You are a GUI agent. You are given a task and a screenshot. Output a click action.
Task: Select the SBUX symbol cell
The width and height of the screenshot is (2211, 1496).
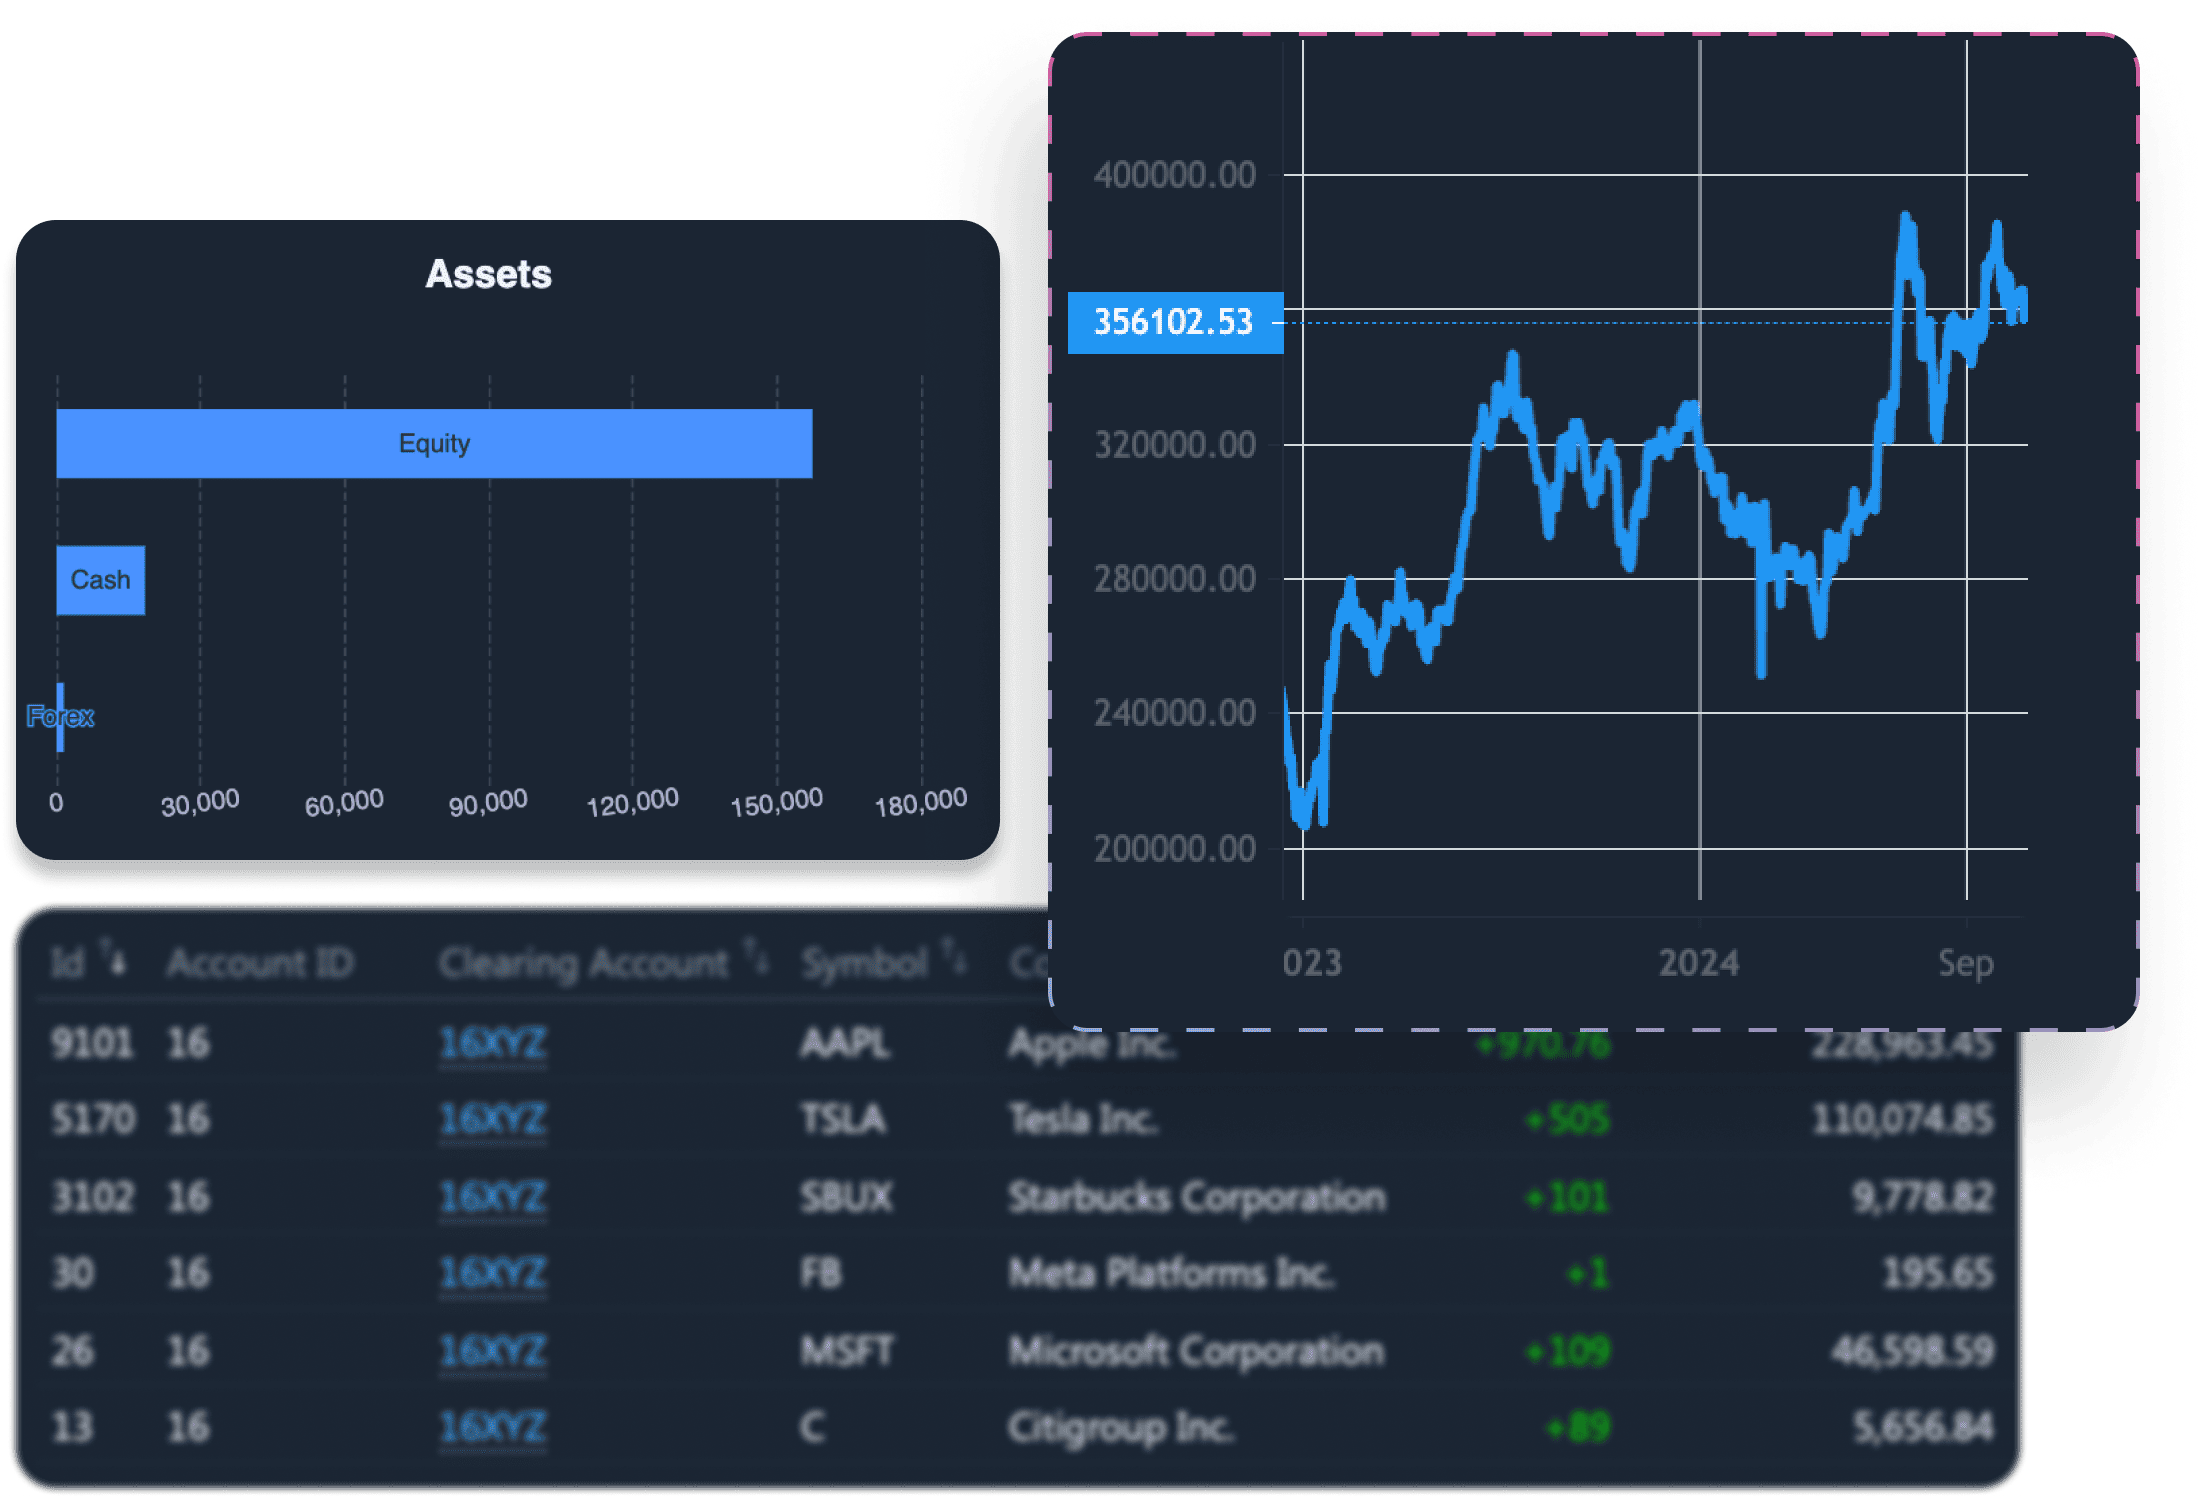[846, 1197]
